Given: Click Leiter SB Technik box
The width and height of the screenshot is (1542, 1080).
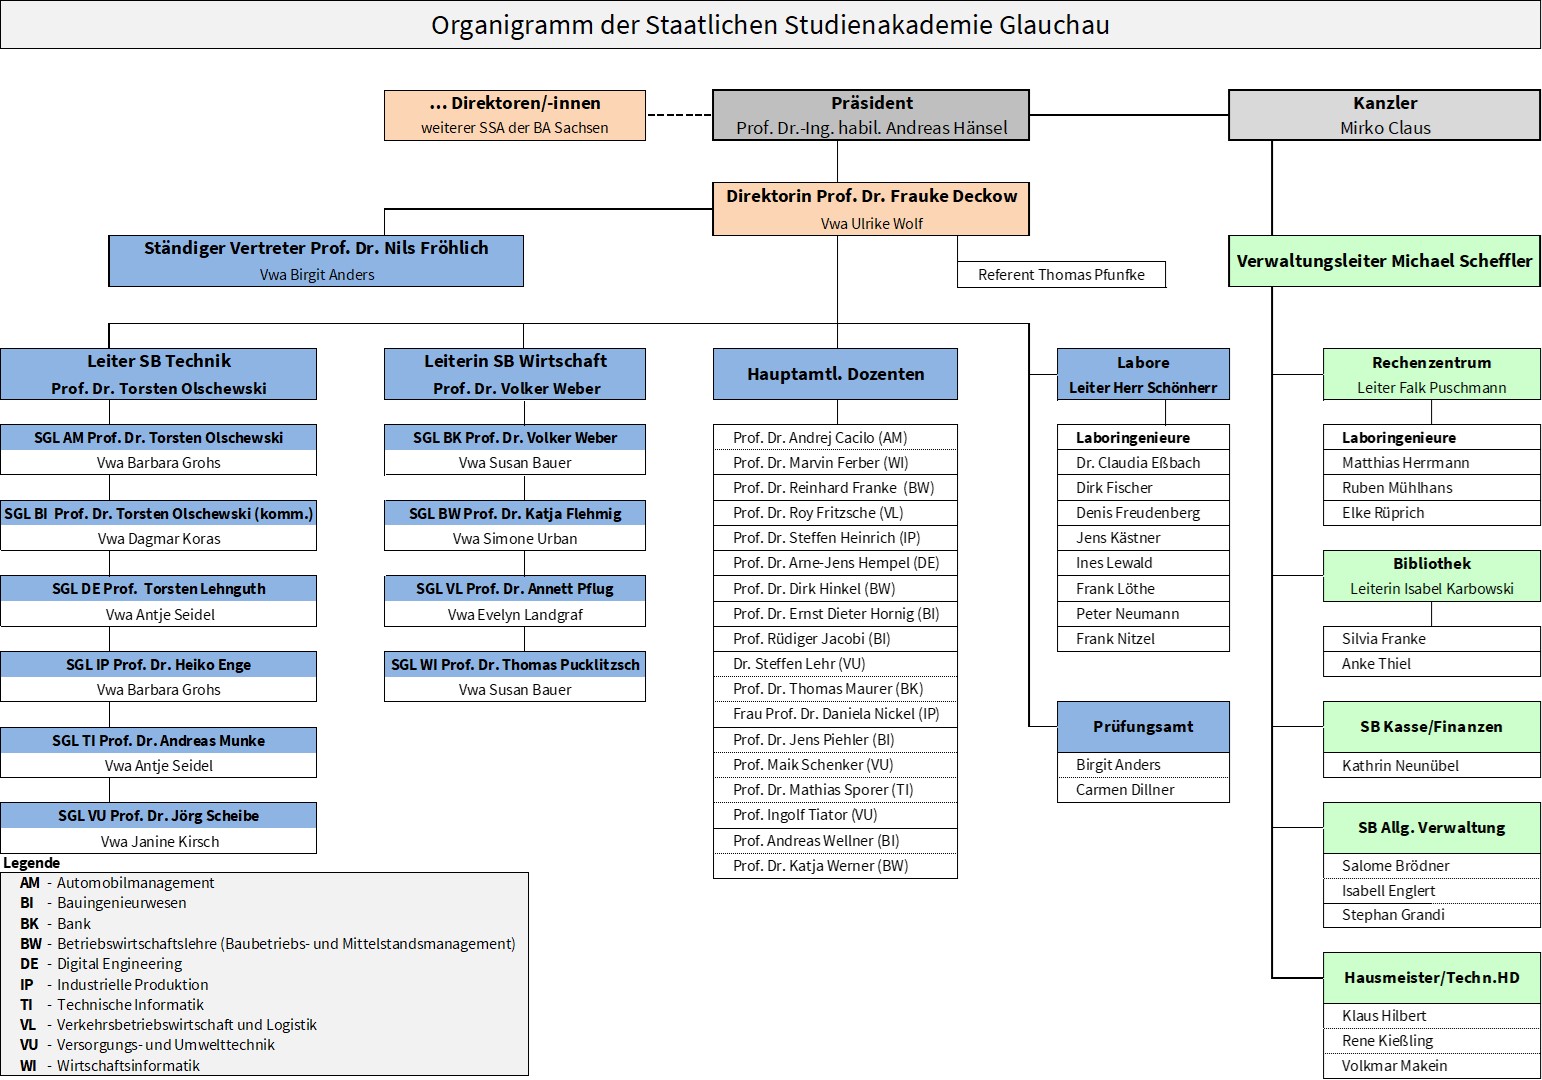Looking at the screenshot, I should 159,374.
